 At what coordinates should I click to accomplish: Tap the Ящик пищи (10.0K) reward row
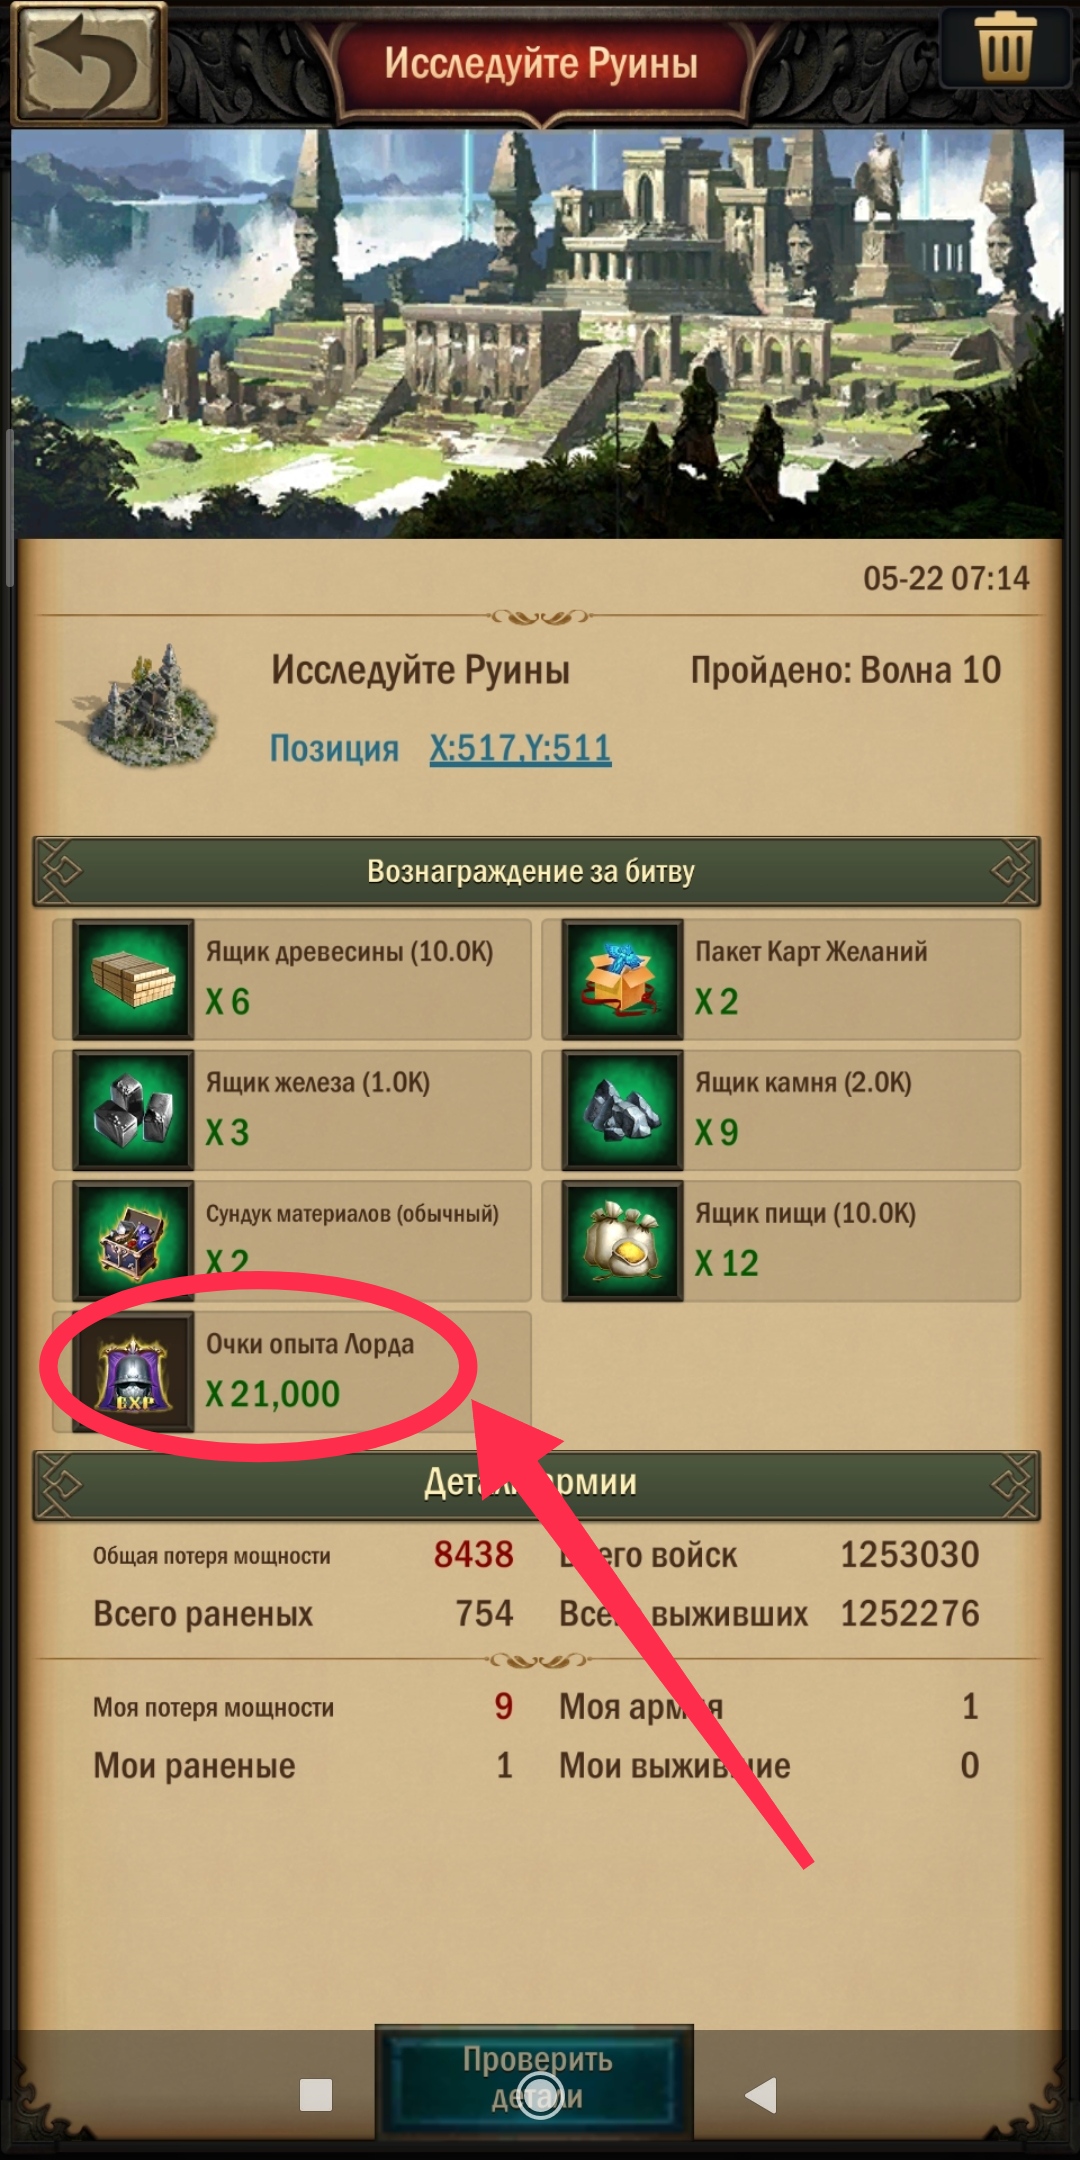(781, 1241)
